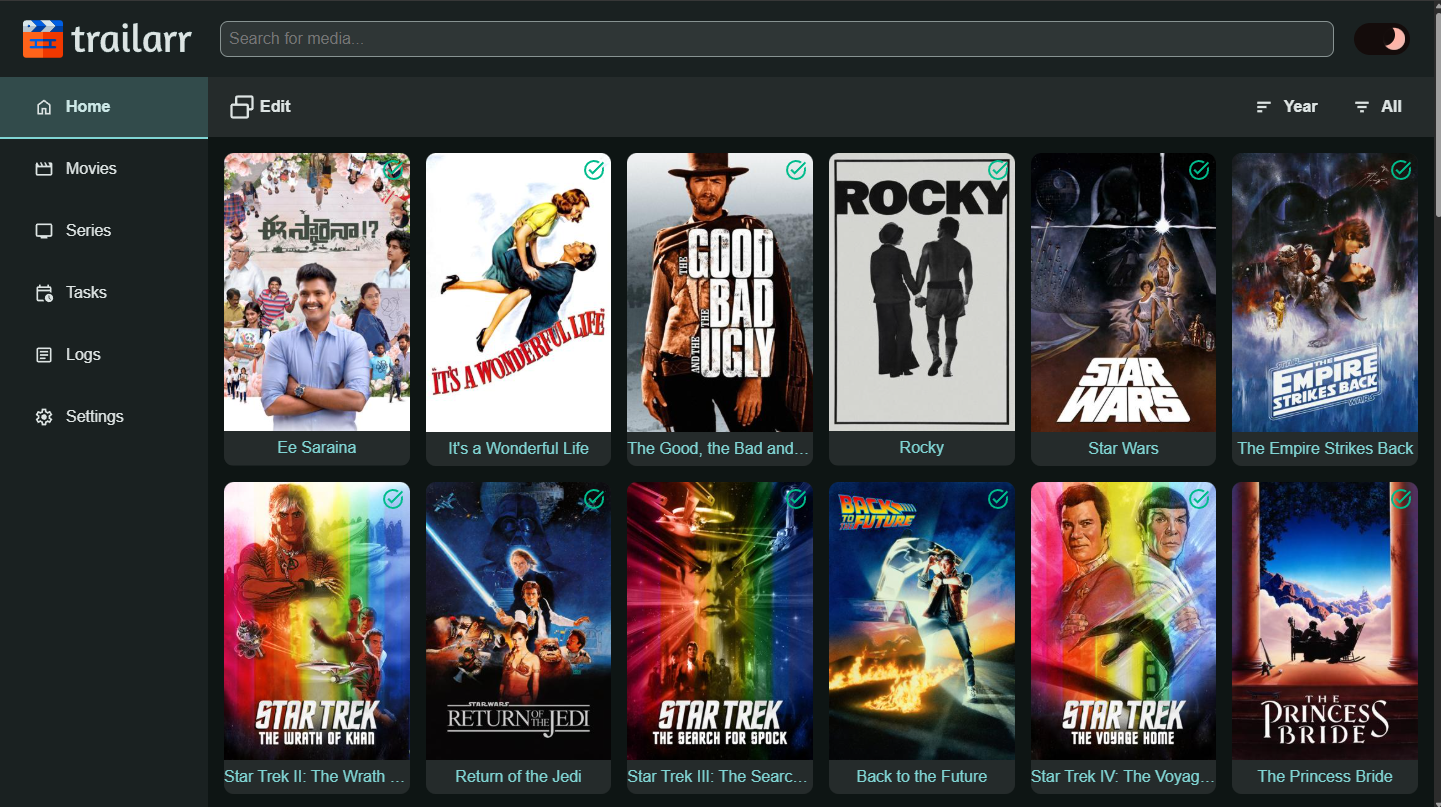This screenshot has height=807, width=1441.
Task: Click the sort lines icon beside Year
Action: pos(1264,107)
